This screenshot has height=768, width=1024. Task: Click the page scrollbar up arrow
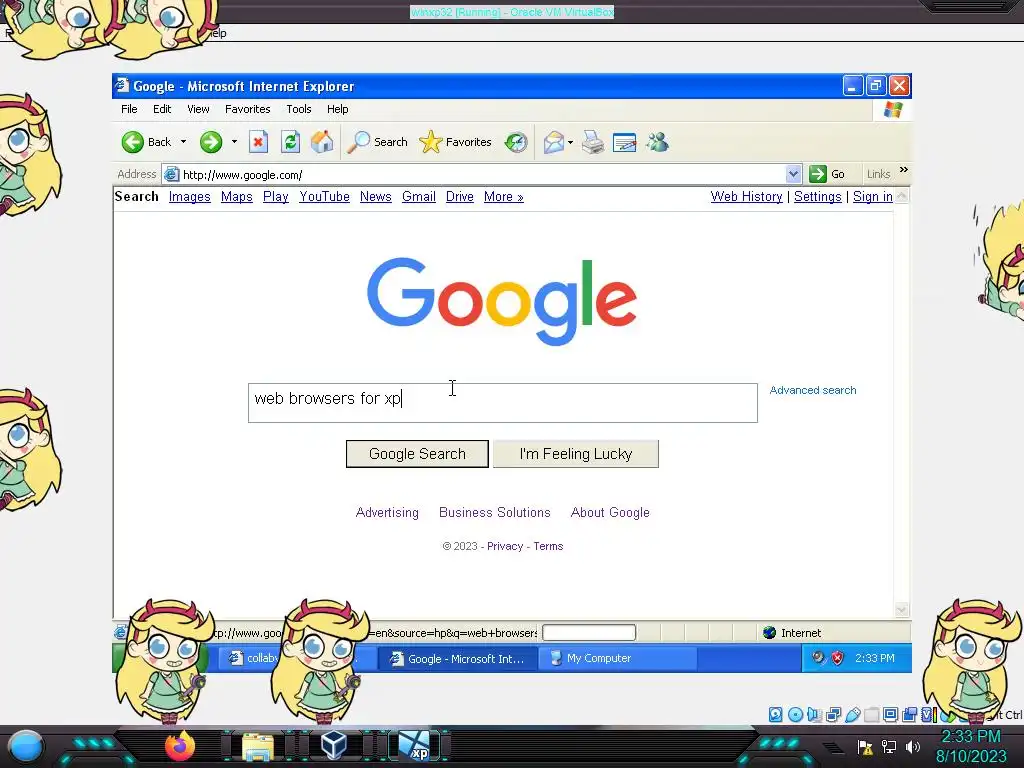pos(902,196)
